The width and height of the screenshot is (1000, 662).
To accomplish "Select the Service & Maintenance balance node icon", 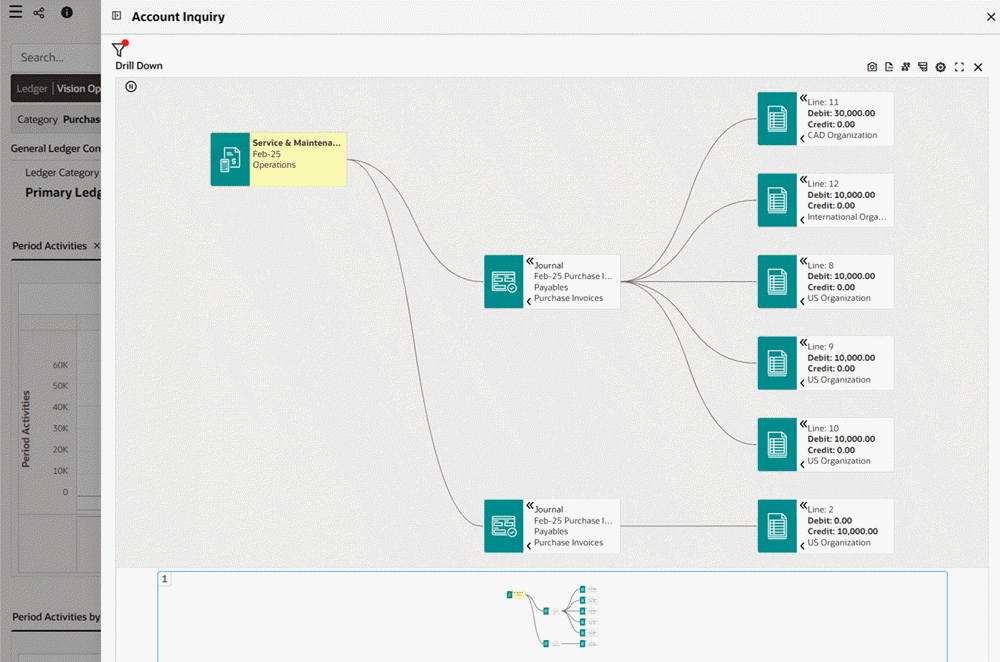I will [230, 159].
